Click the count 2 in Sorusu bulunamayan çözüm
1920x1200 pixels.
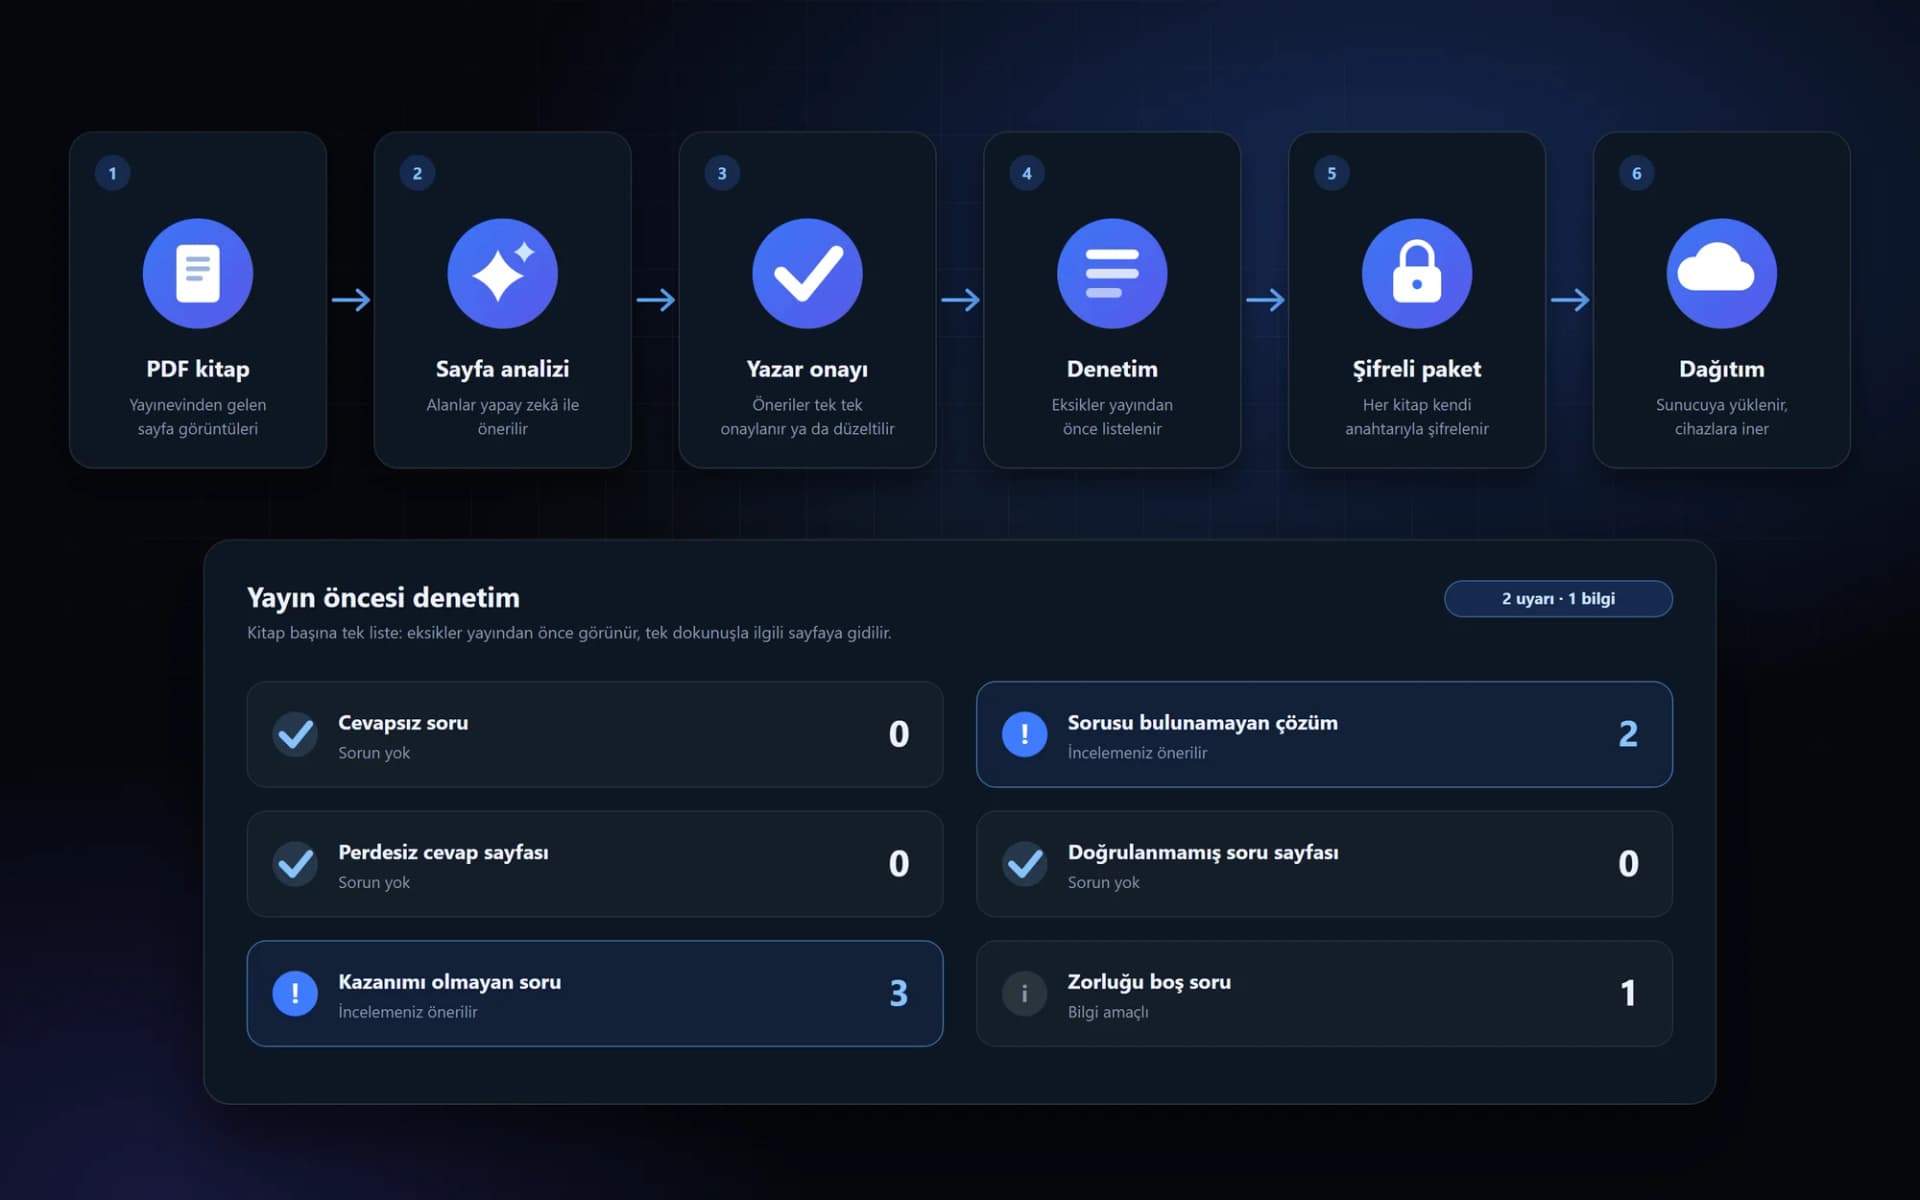click(x=1628, y=734)
